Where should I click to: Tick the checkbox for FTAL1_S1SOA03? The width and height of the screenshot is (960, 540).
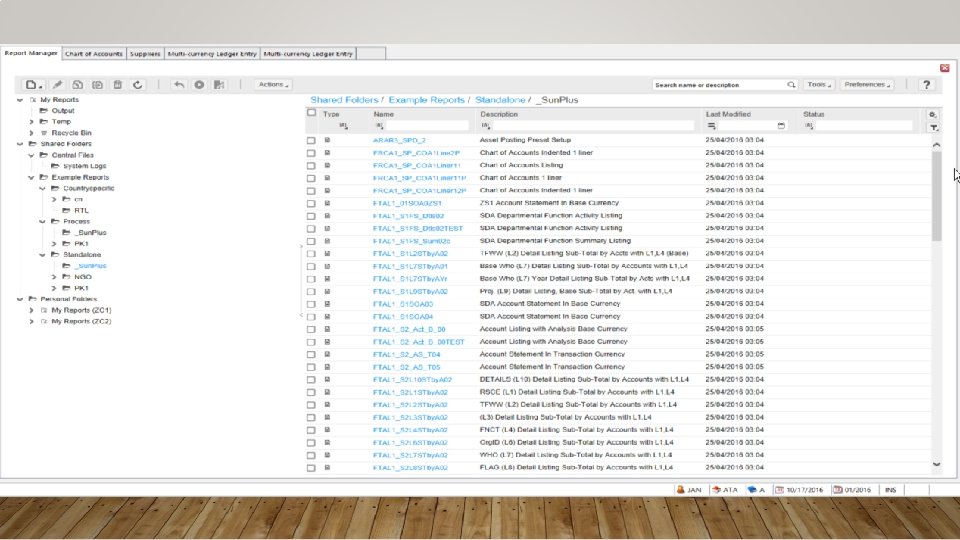coord(311,304)
